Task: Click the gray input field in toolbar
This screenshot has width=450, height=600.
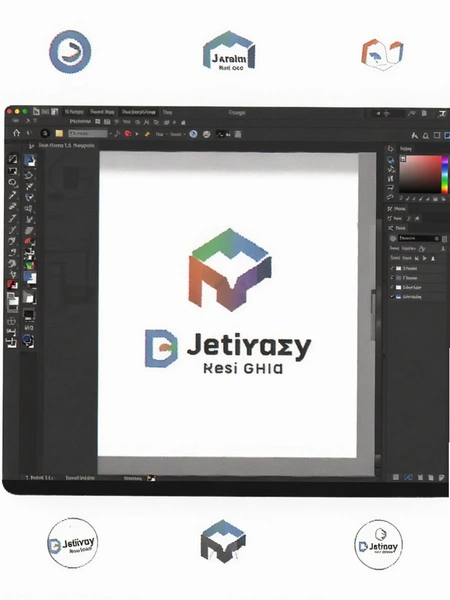Action: click(88, 134)
